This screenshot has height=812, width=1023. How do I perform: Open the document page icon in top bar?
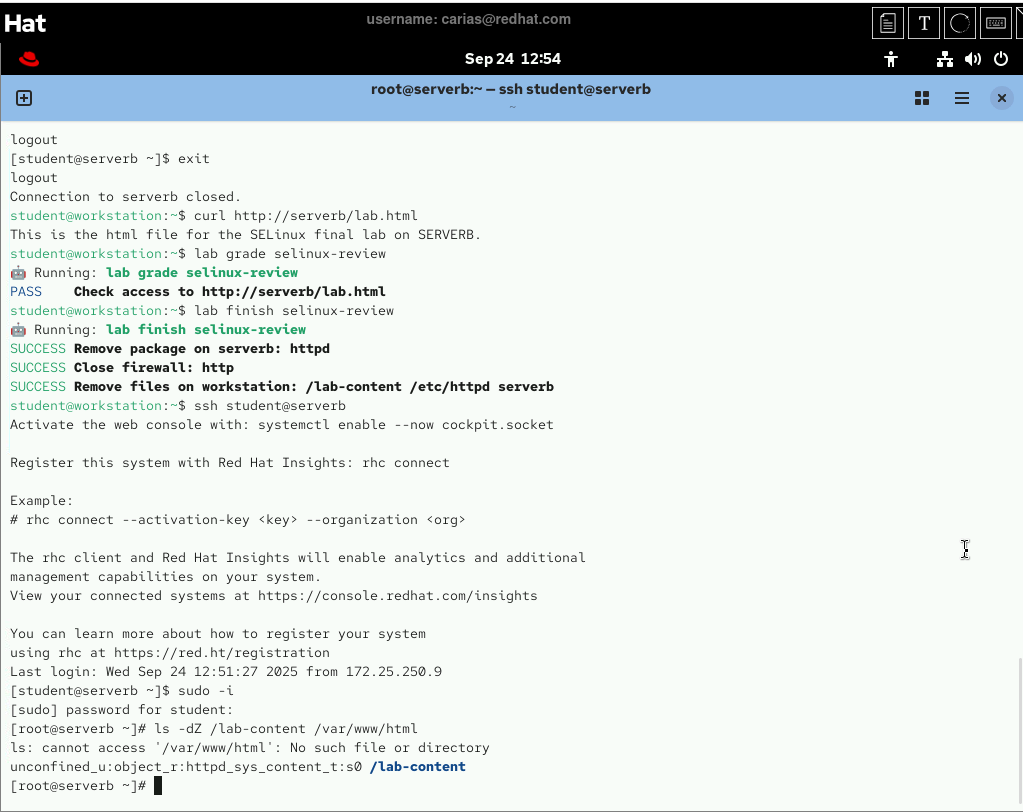coord(888,23)
